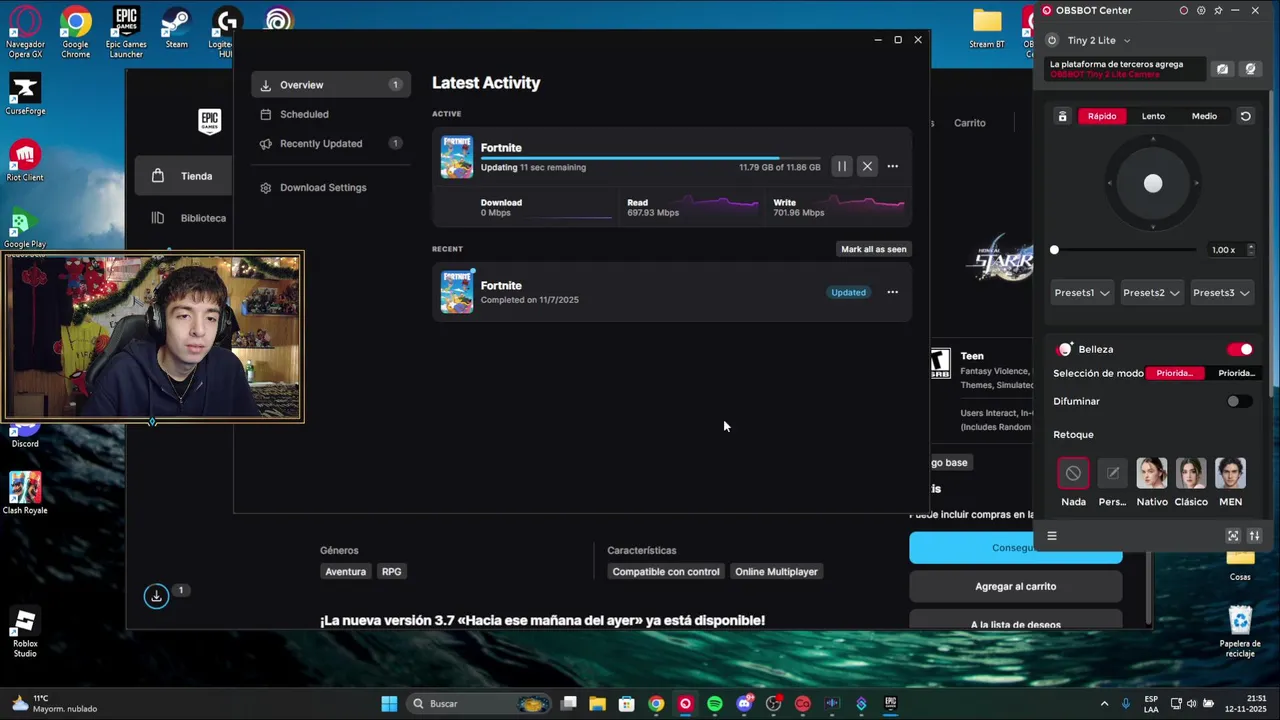This screenshot has width=1280, height=720.
Task: Pause the Fortnite update download
Action: (x=842, y=167)
